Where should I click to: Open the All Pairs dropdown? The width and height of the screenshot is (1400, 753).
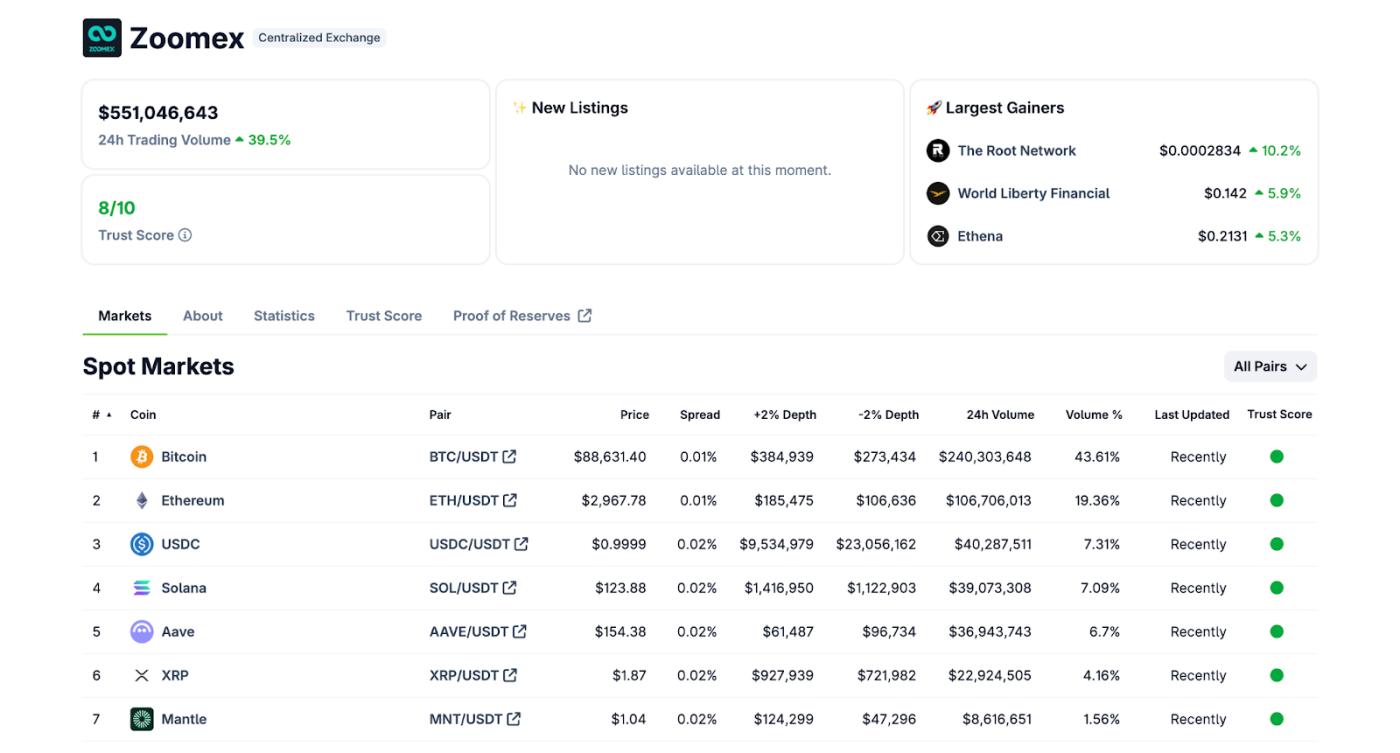(x=1270, y=367)
